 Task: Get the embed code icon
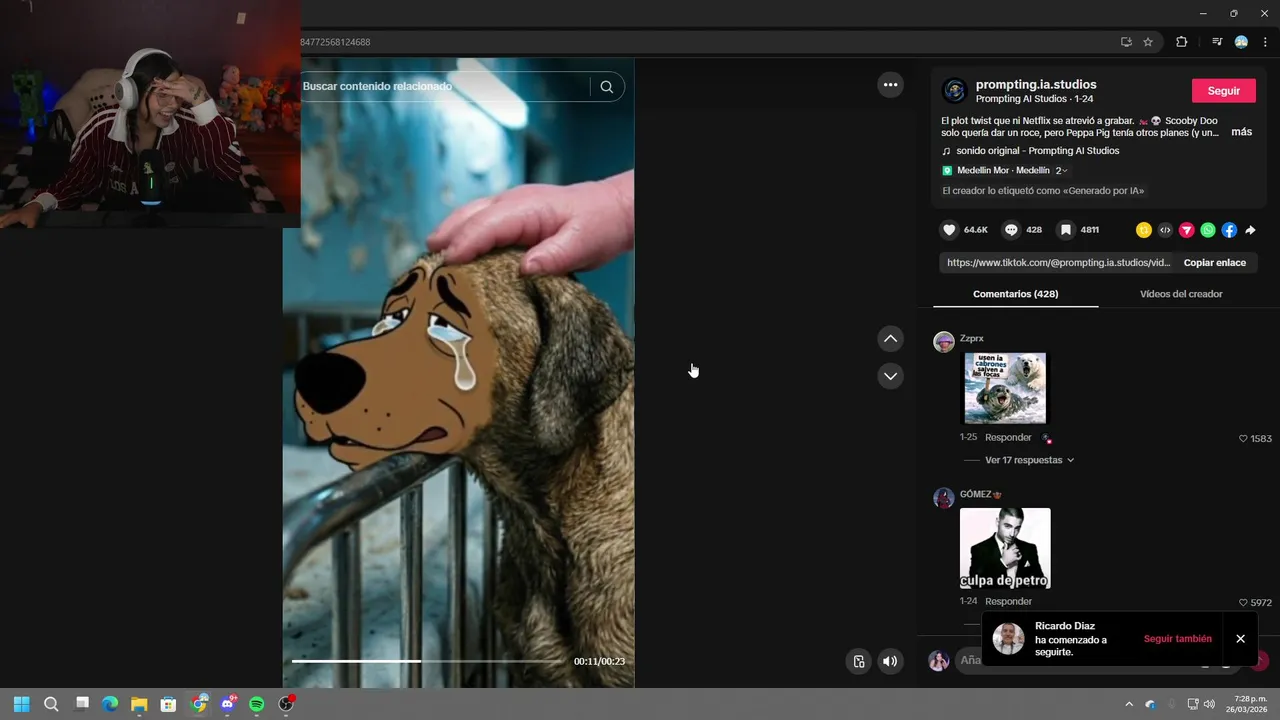click(1165, 230)
